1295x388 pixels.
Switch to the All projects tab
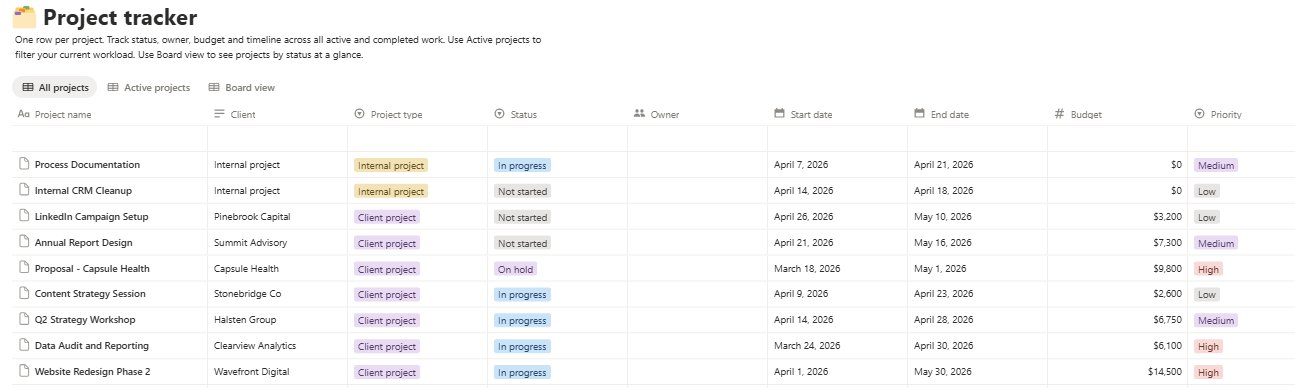click(55, 88)
